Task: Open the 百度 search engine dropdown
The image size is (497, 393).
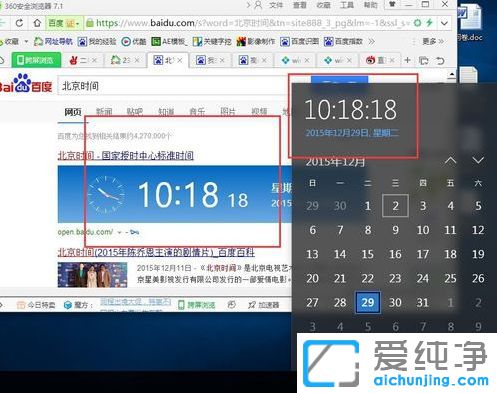Action: click(64, 23)
